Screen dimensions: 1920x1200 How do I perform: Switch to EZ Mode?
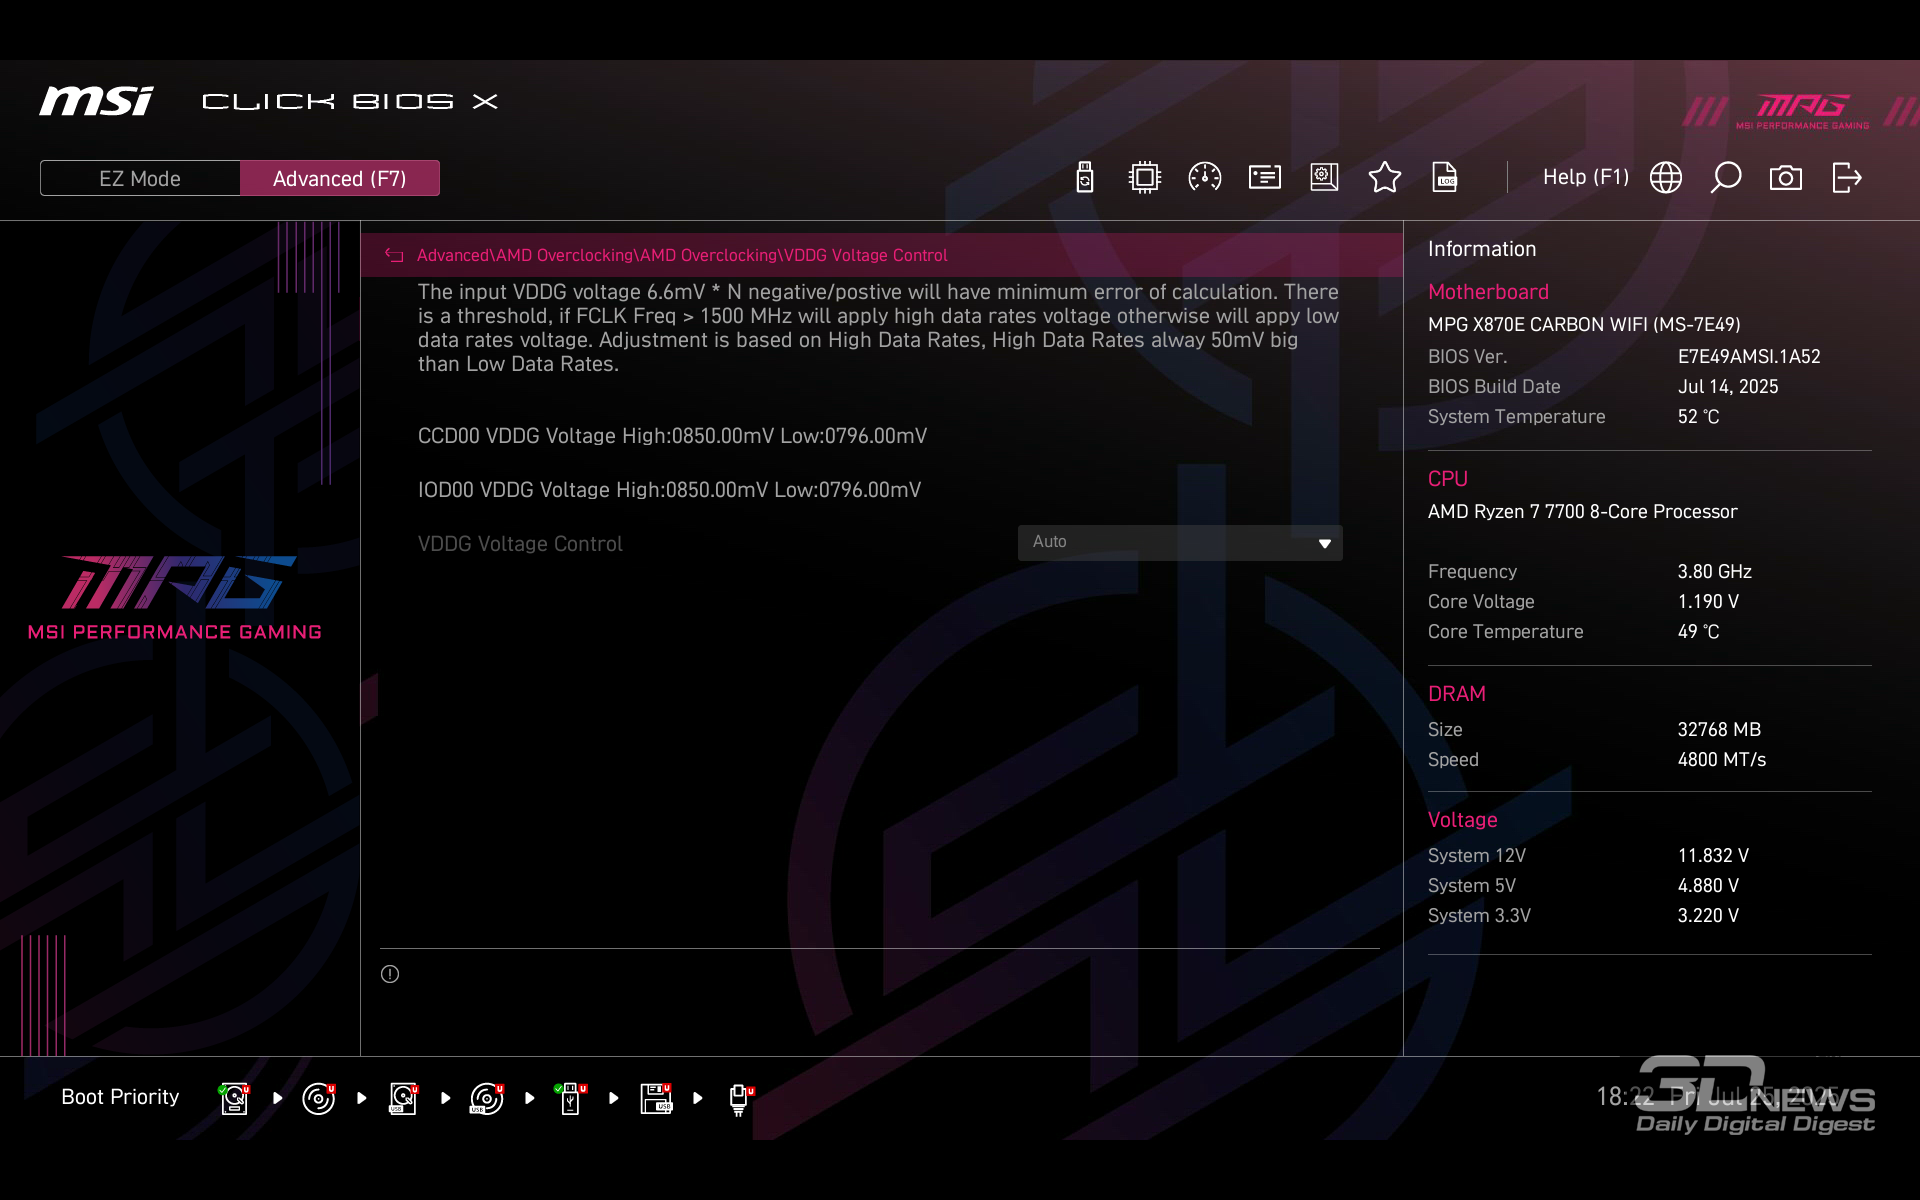(140, 178)
